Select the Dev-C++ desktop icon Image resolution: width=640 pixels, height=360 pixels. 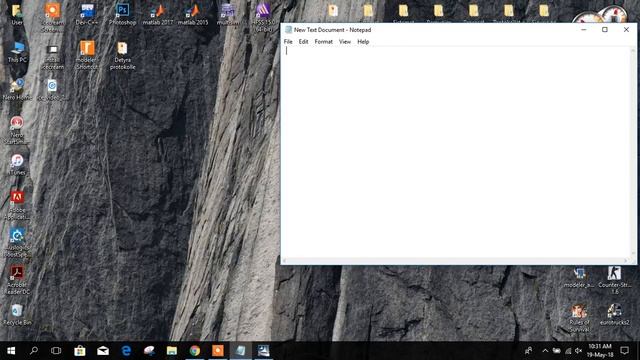pos(87,14)
